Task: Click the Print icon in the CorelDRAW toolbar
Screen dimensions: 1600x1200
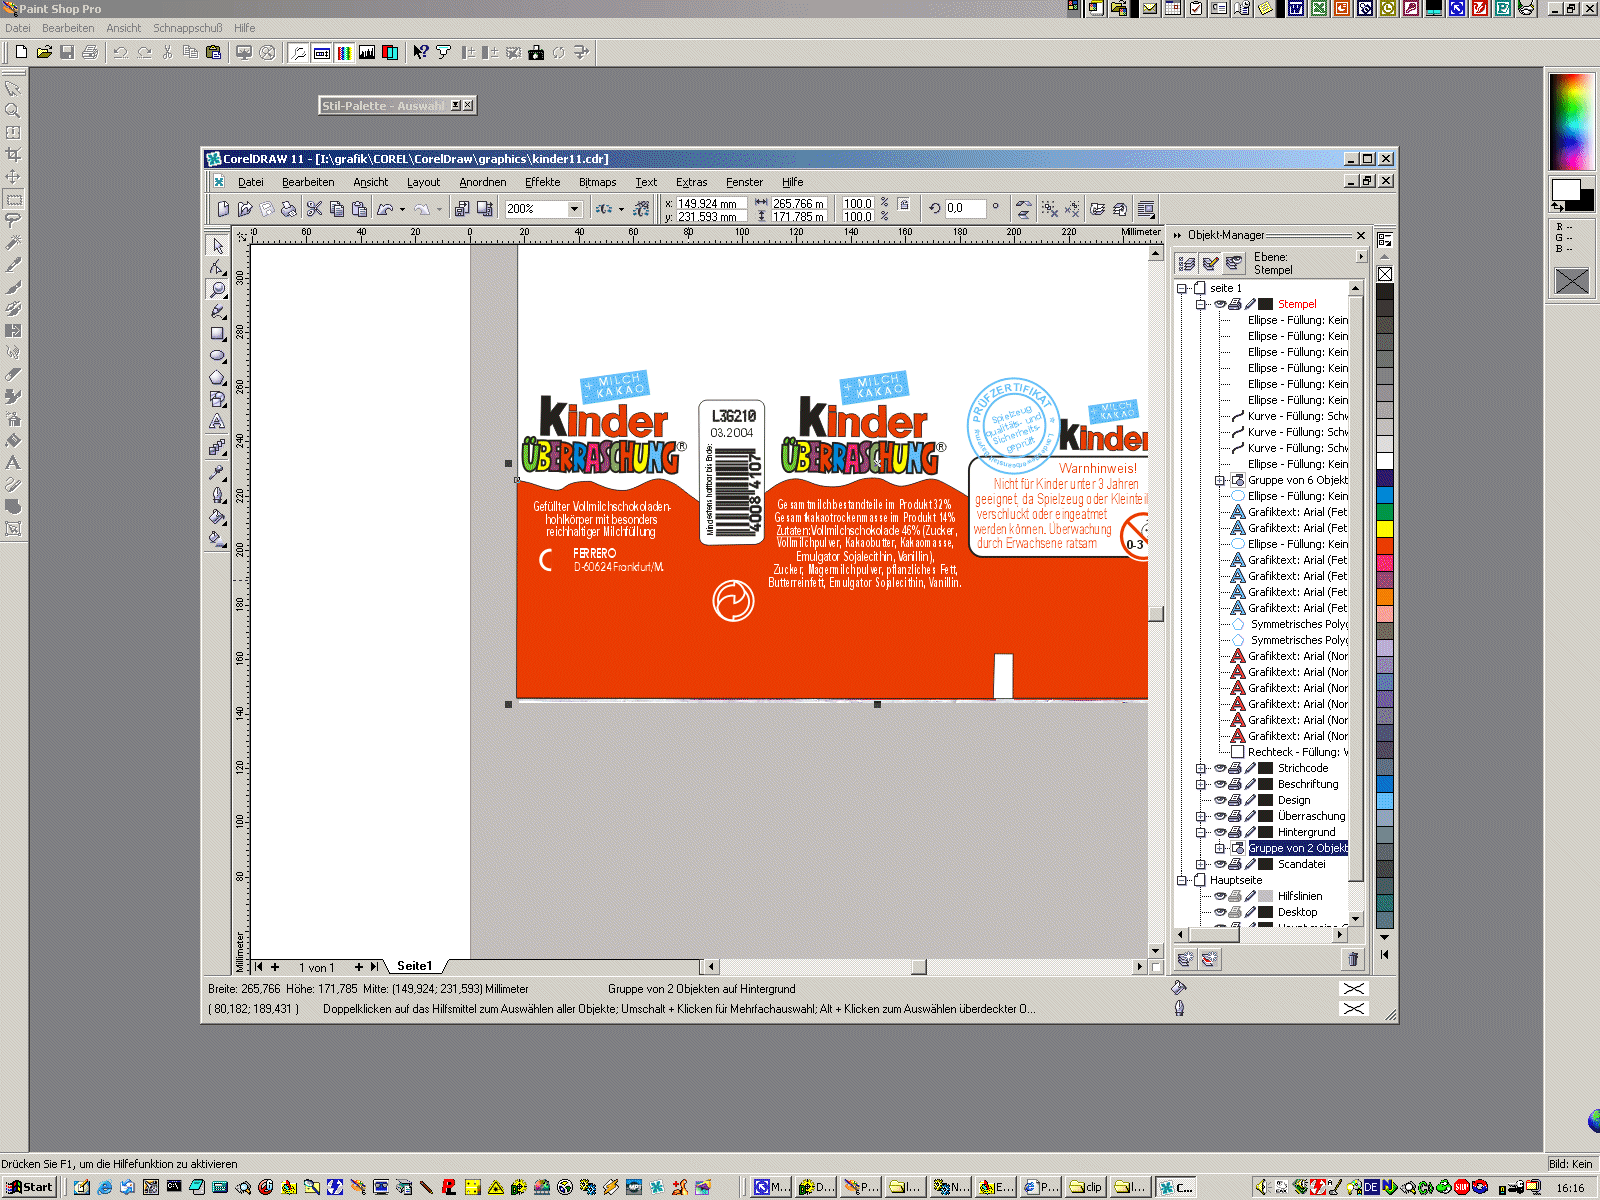Action: 288,208
